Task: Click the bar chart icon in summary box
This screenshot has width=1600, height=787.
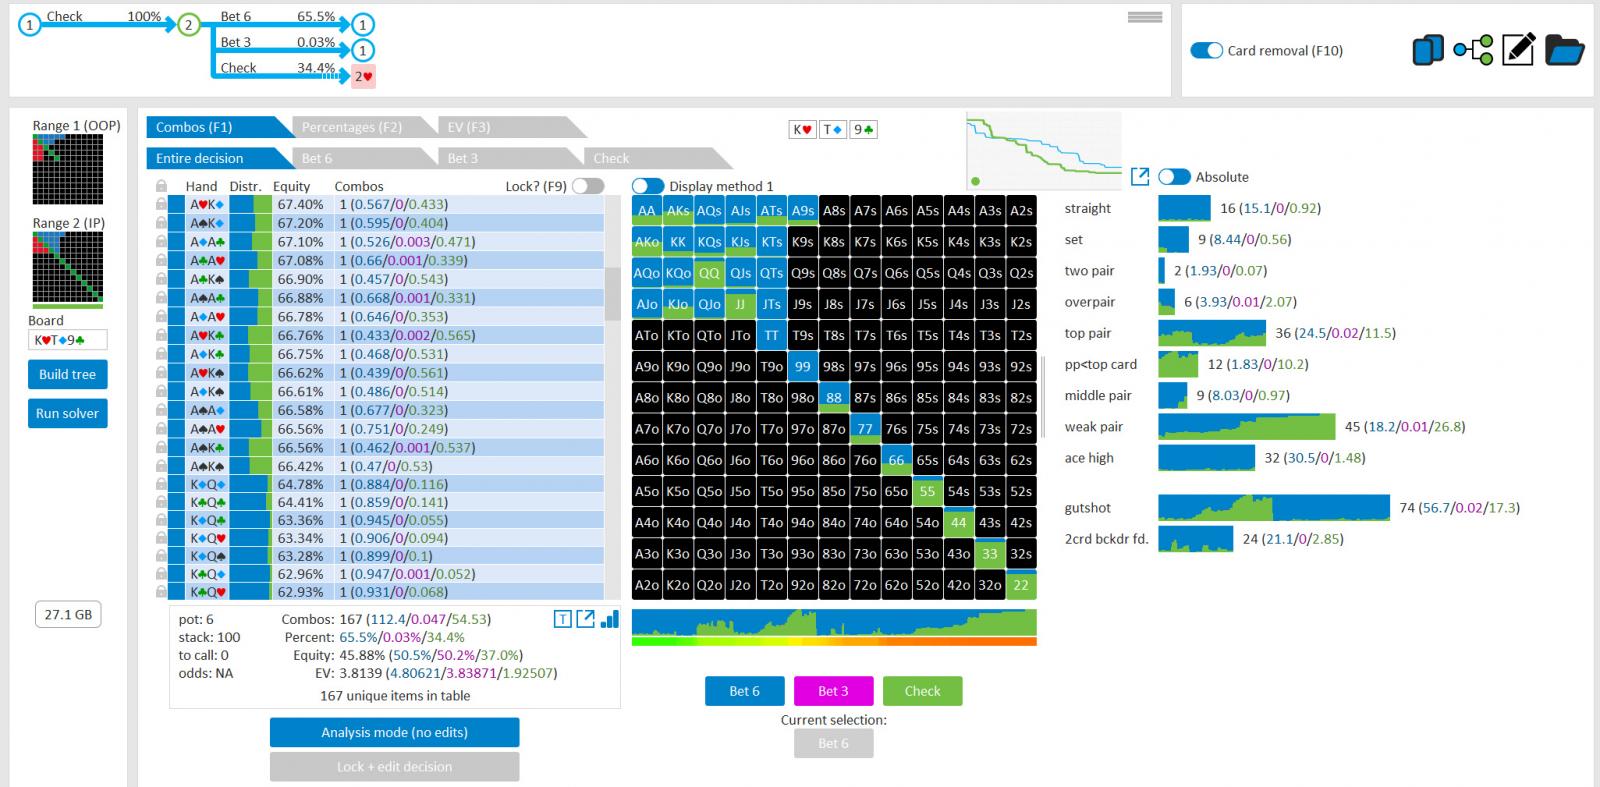Action: 609,619
